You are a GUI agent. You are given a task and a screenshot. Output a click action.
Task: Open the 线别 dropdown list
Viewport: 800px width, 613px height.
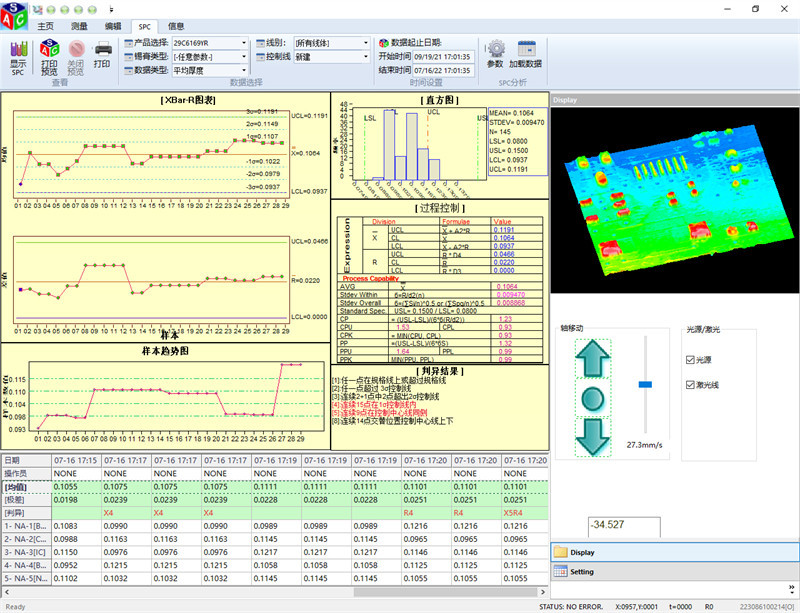[x=366, y=43]
